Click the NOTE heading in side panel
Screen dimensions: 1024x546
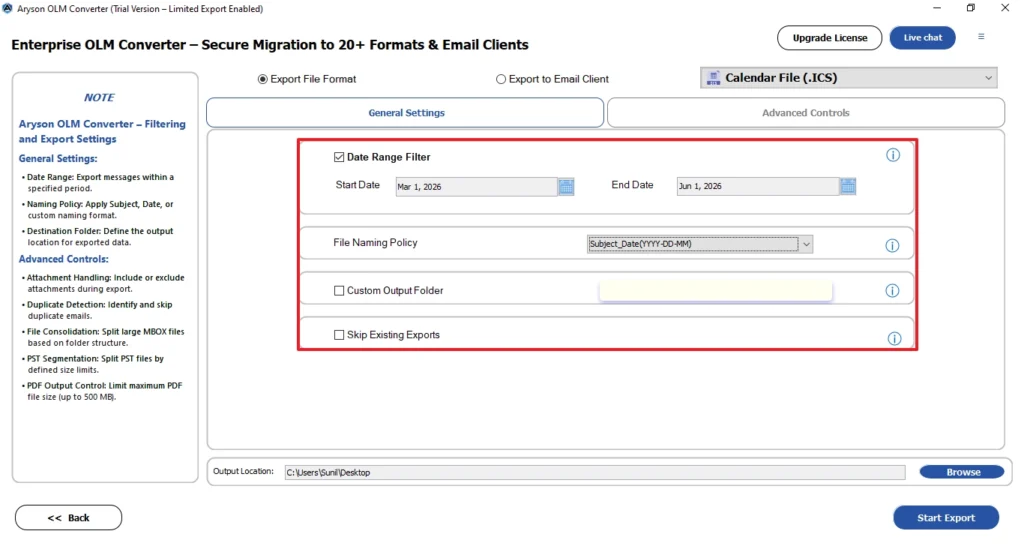(99, 97)
